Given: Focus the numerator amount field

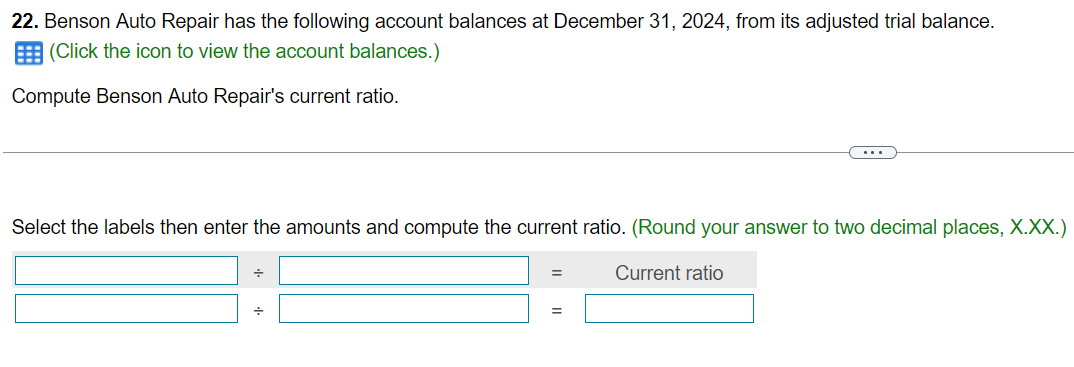Looking at the screenshot, I should click(126, 308).
